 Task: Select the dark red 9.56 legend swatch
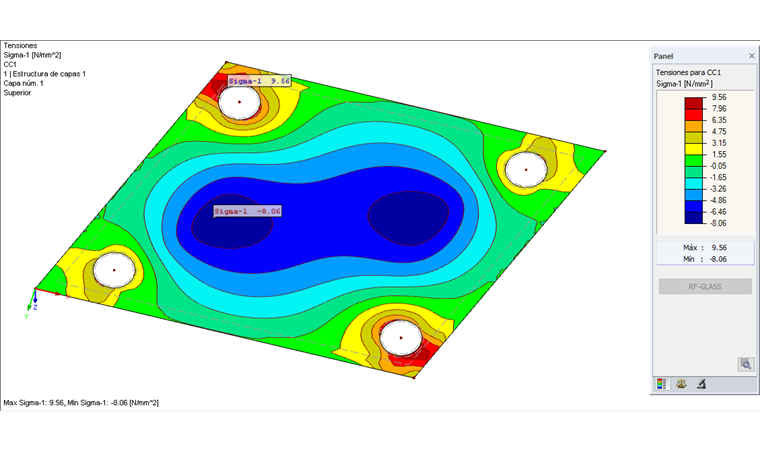click(x=694, y=103)
